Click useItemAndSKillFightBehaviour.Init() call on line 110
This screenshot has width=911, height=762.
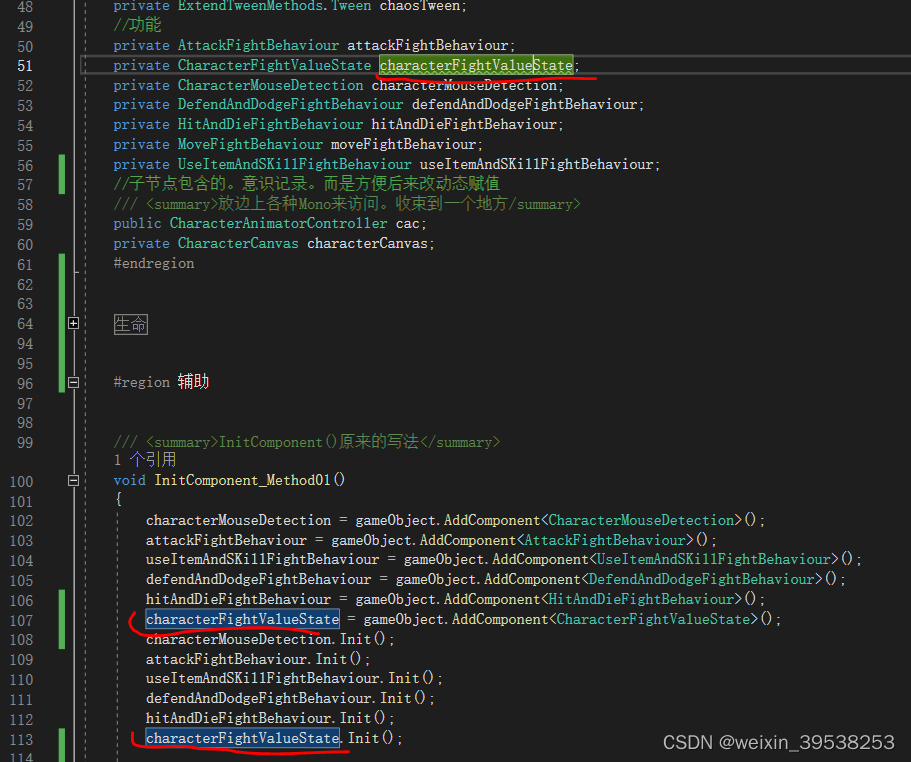click(x=294, y=678)
